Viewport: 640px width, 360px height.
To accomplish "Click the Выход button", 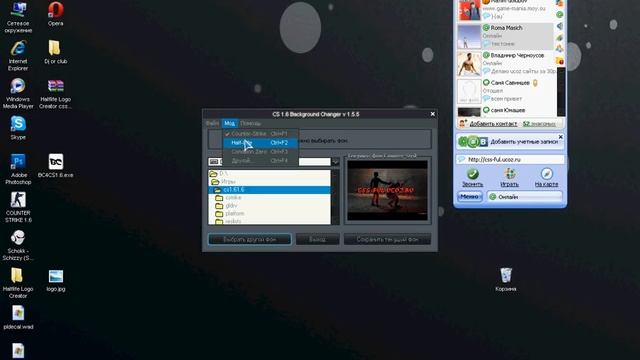I will click(x=317, y=239).
